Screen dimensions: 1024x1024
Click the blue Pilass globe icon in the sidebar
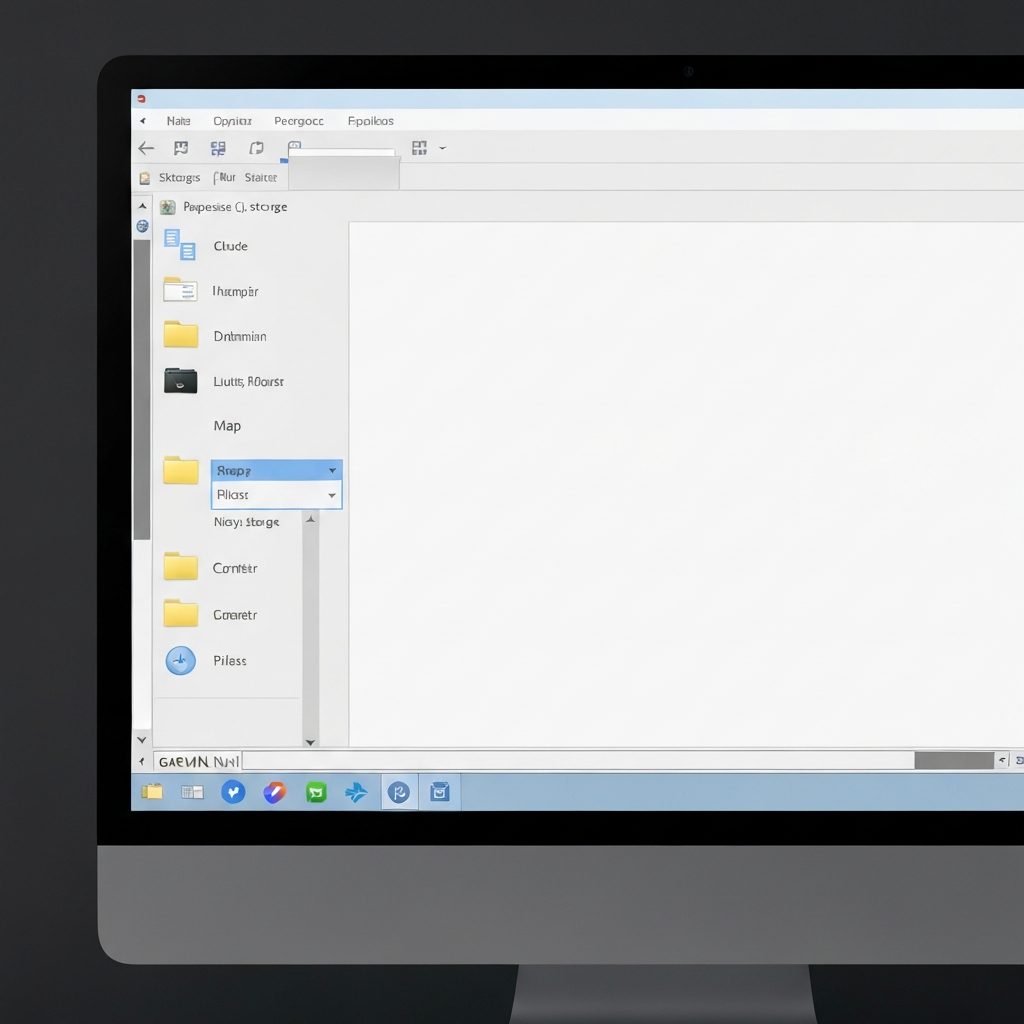coord(179,660)
